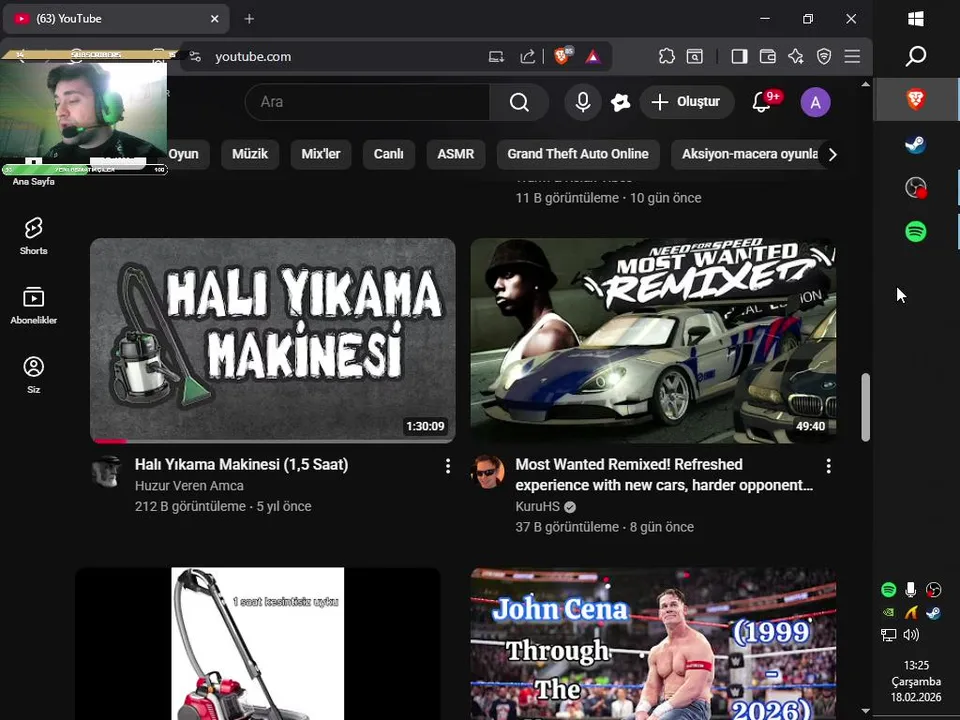Open options for Halı Yıkama Makinesi video
Screen dimensions: 960x720
point(448,466)
